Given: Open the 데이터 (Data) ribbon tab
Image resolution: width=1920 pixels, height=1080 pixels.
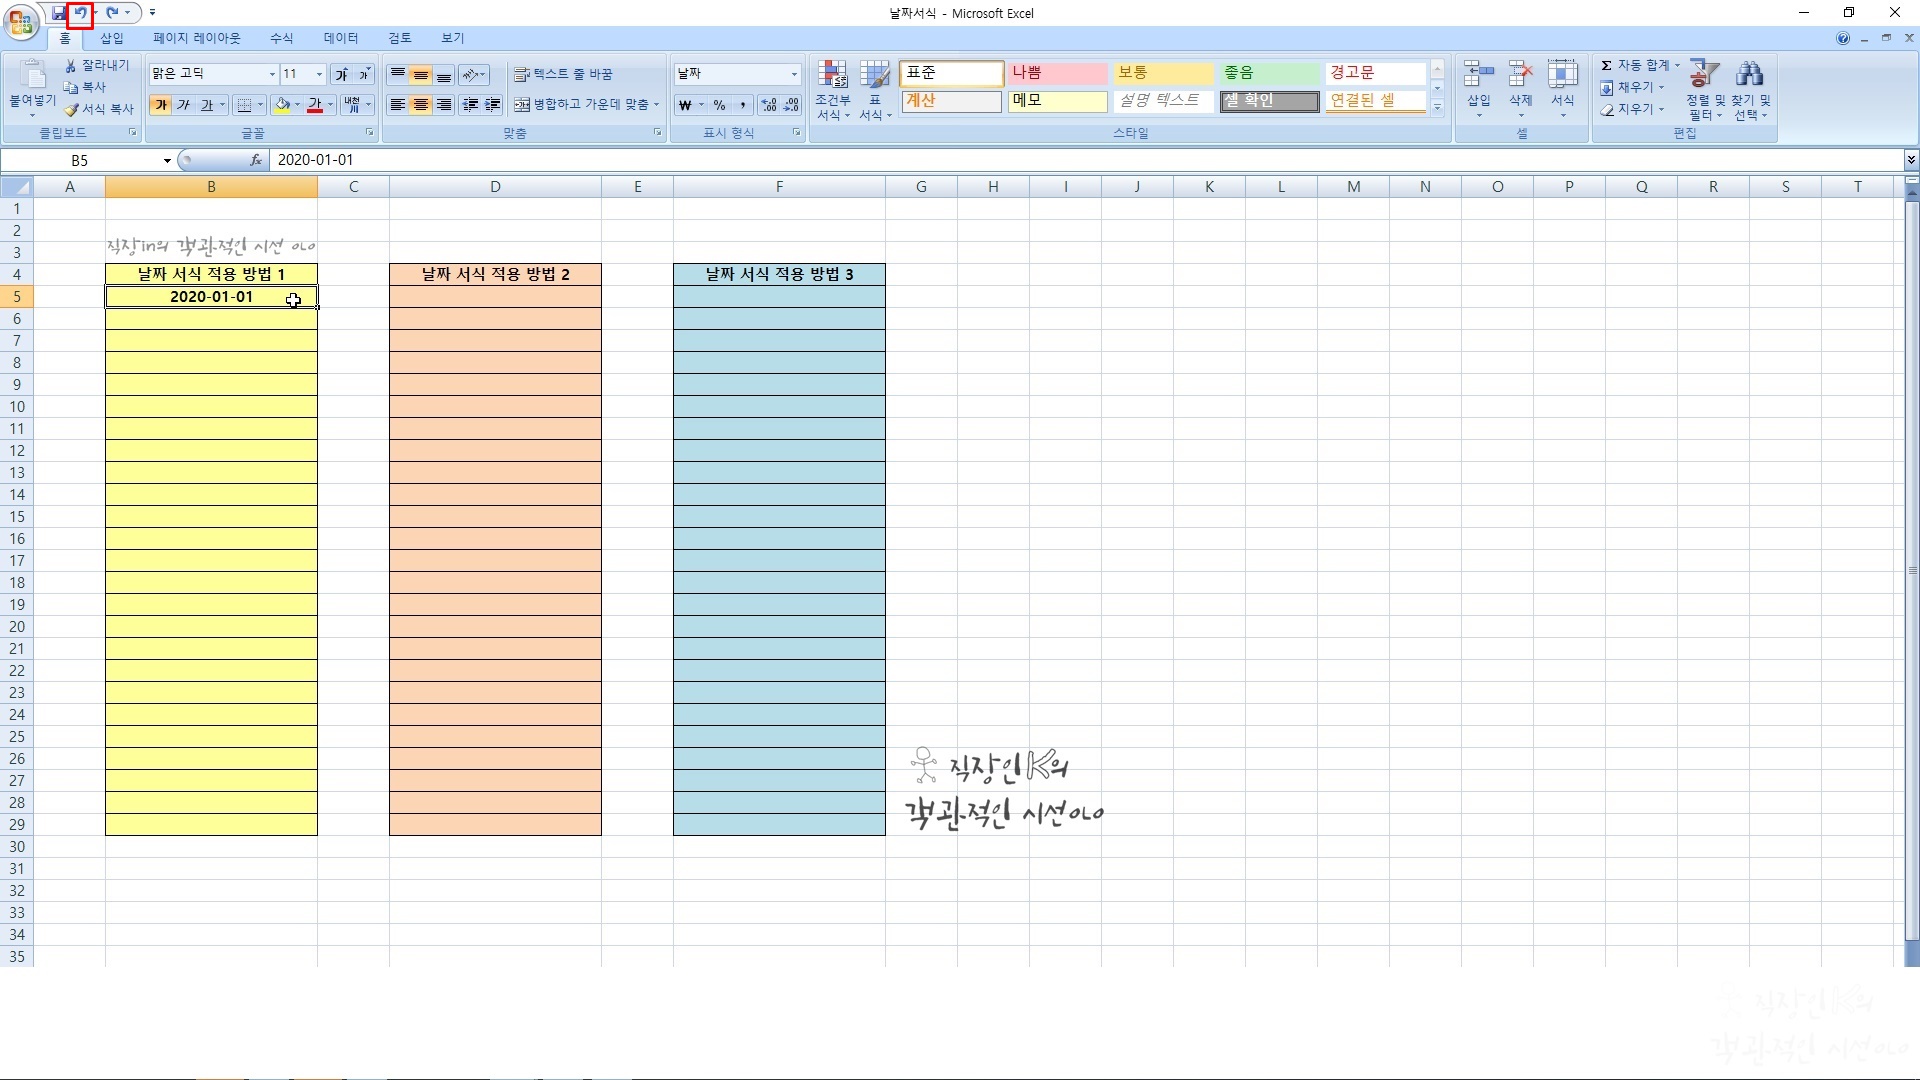Looking at the screenshot, I should (x=340, y=38).
